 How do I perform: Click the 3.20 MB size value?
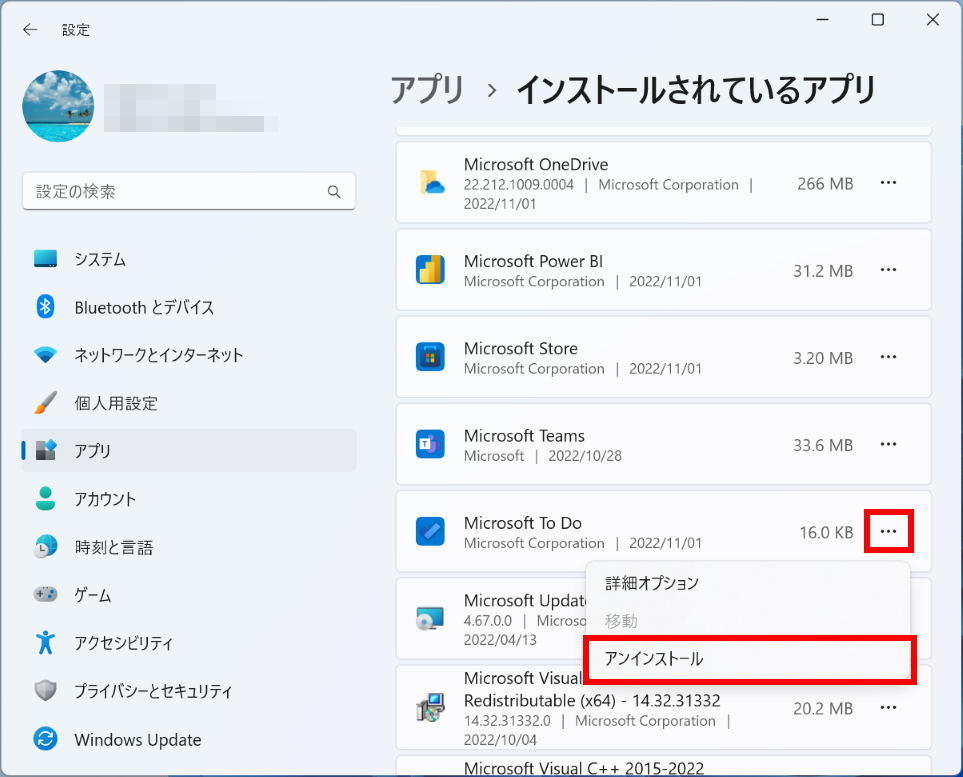(x=823, y=358)
